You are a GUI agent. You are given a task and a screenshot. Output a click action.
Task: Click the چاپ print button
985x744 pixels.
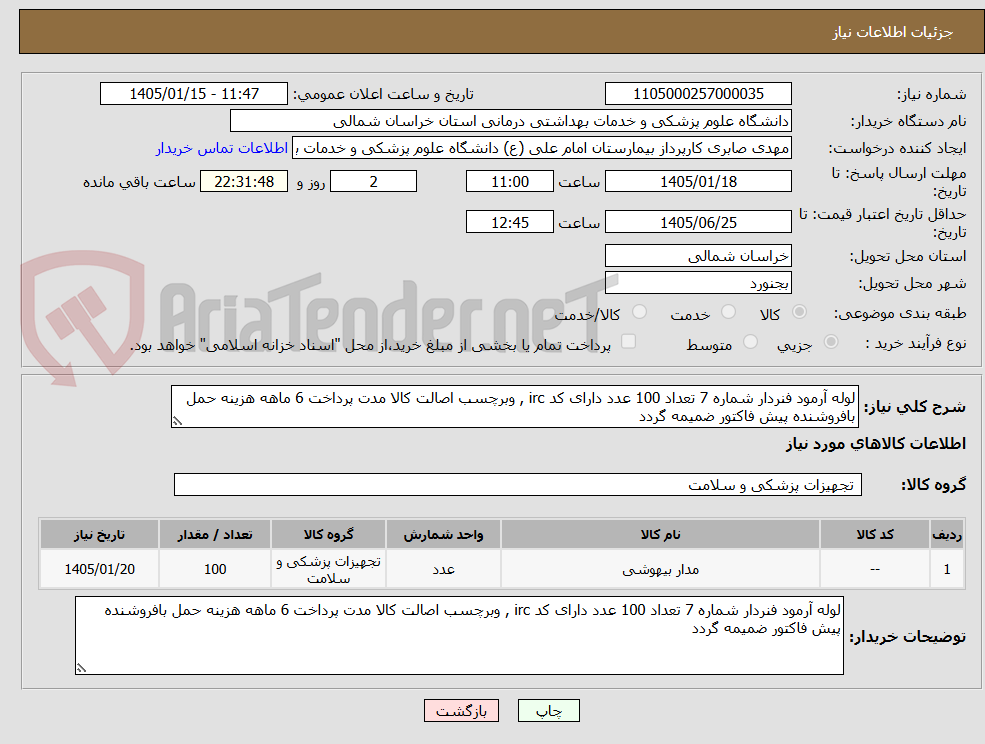tap(548, 711)
